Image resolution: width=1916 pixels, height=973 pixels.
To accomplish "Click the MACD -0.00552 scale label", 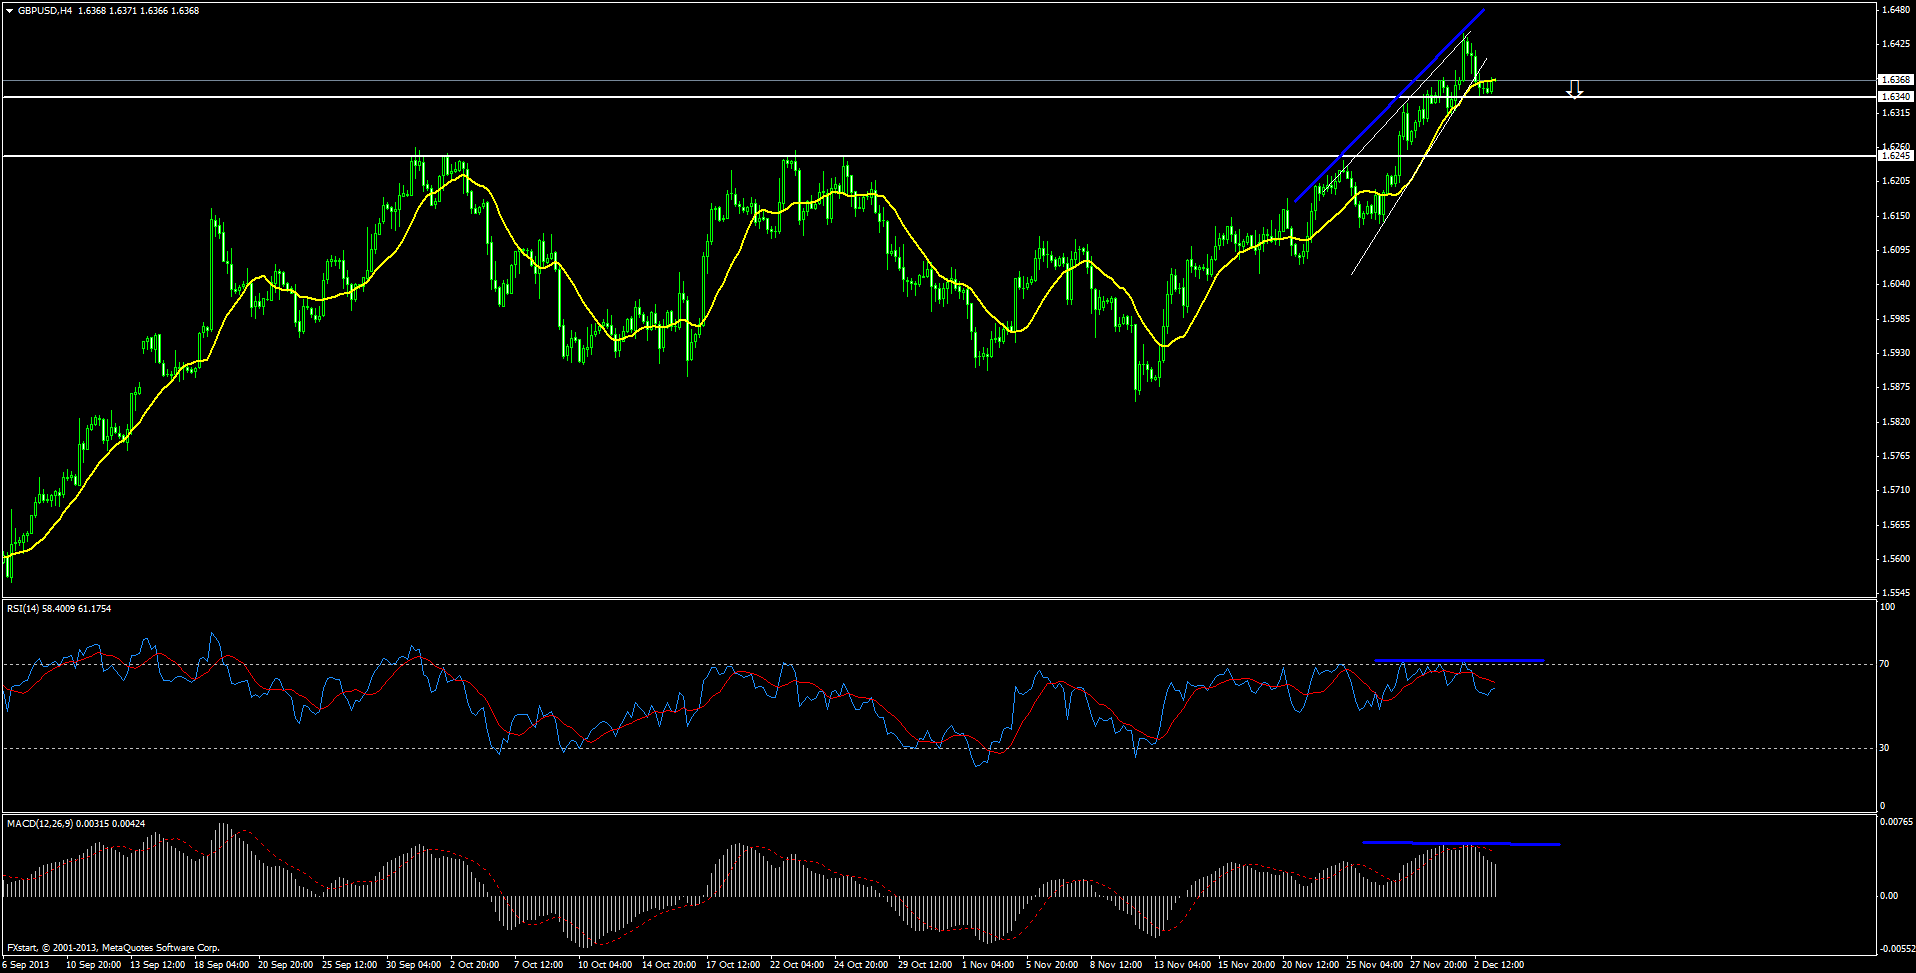I will (x=1896, y=948).
